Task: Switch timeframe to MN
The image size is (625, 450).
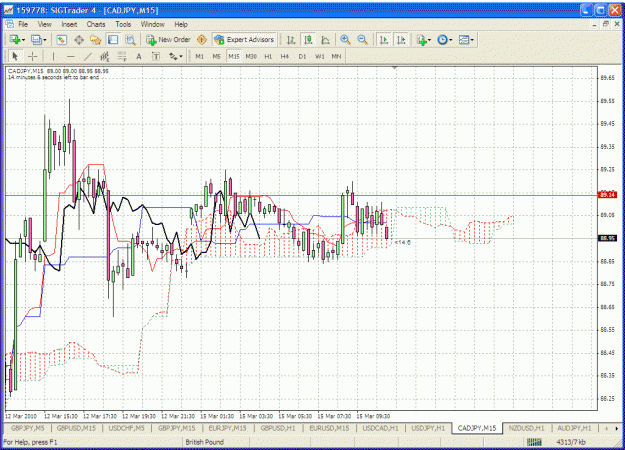Action: tap(336, 57)
